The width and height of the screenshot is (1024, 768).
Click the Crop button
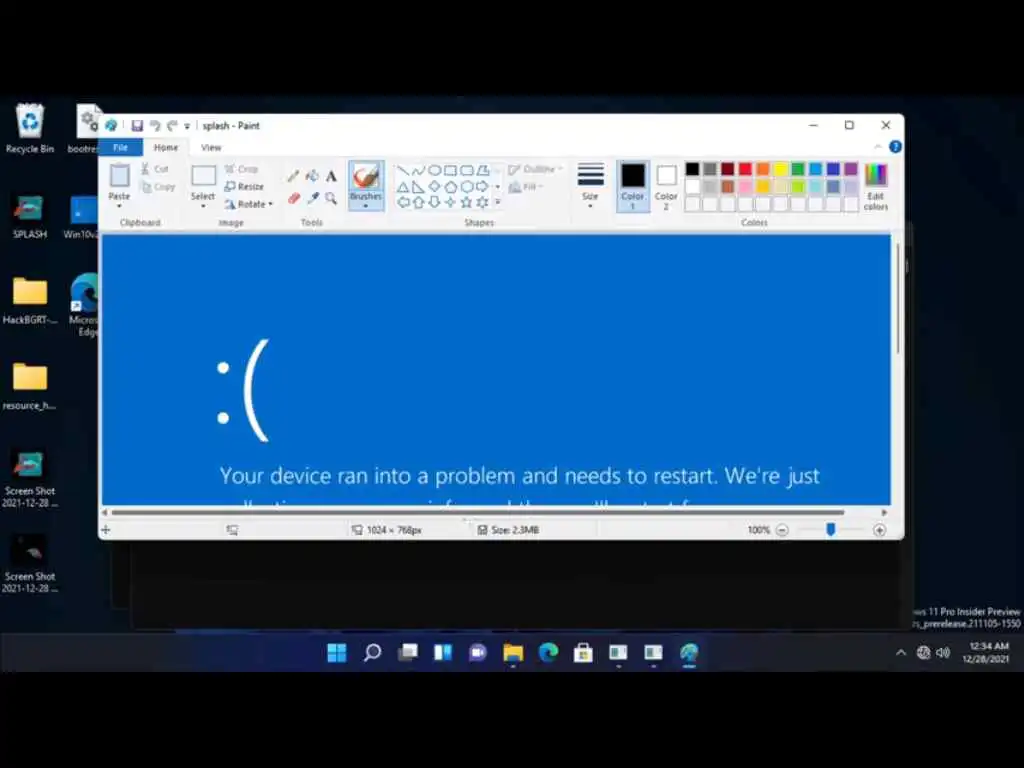pos(242,168)
